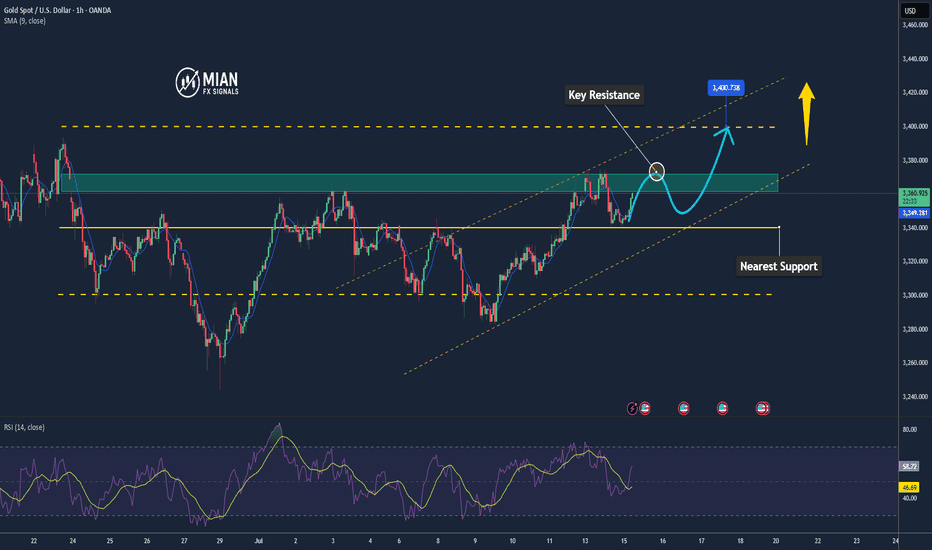This screenshot has width=932, height=550.
Task: Click the Jul label on time axis
Action: tap(259, 541)
